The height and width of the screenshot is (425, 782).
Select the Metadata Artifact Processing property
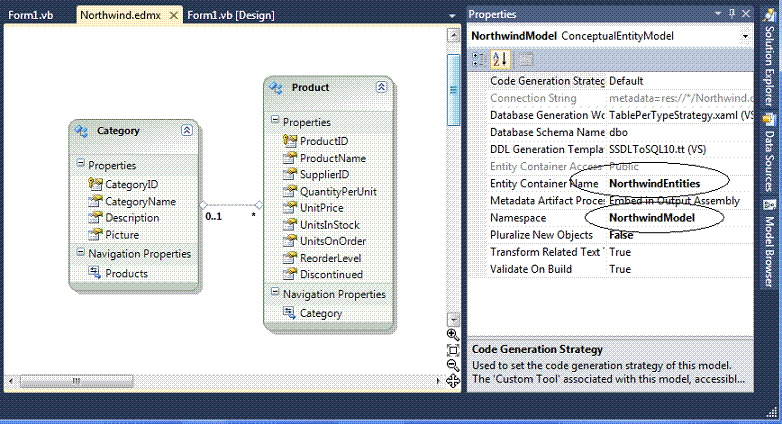tap(547, 201)
